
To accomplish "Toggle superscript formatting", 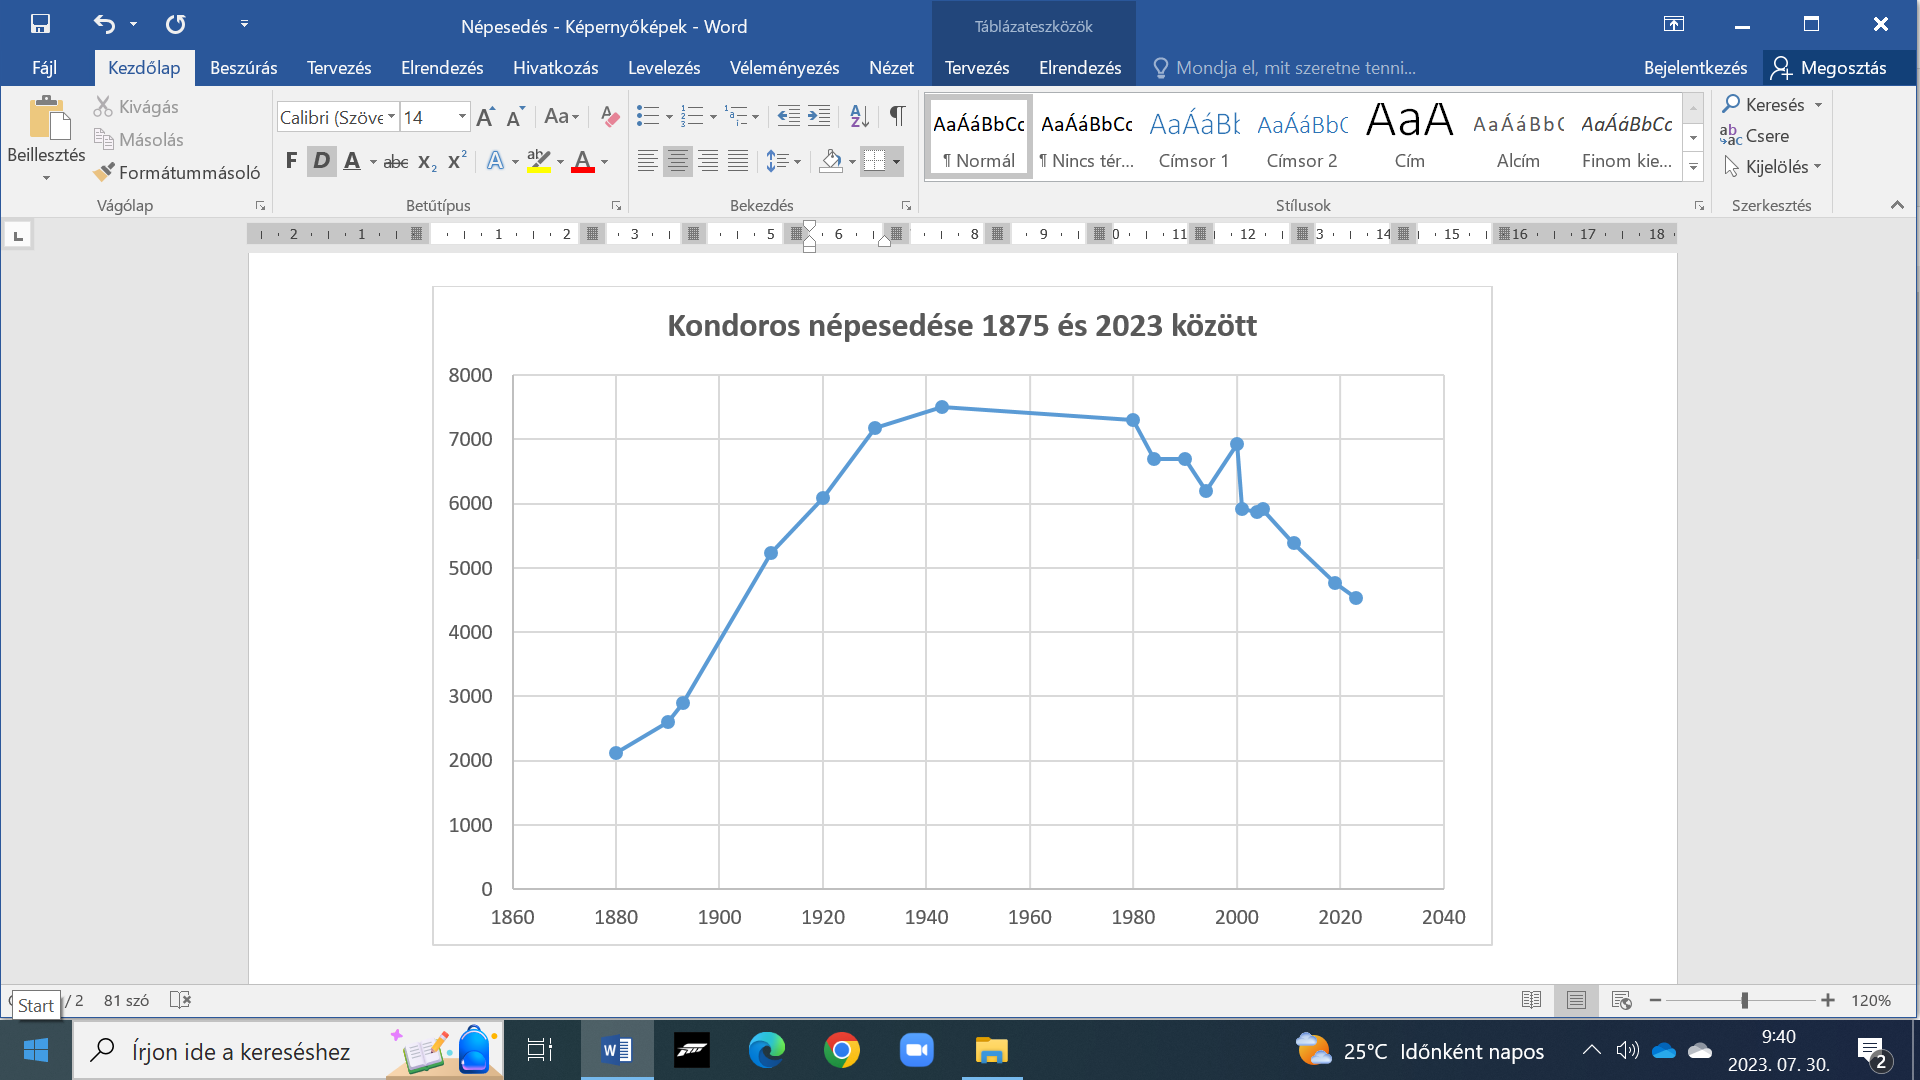I will 457,161.
